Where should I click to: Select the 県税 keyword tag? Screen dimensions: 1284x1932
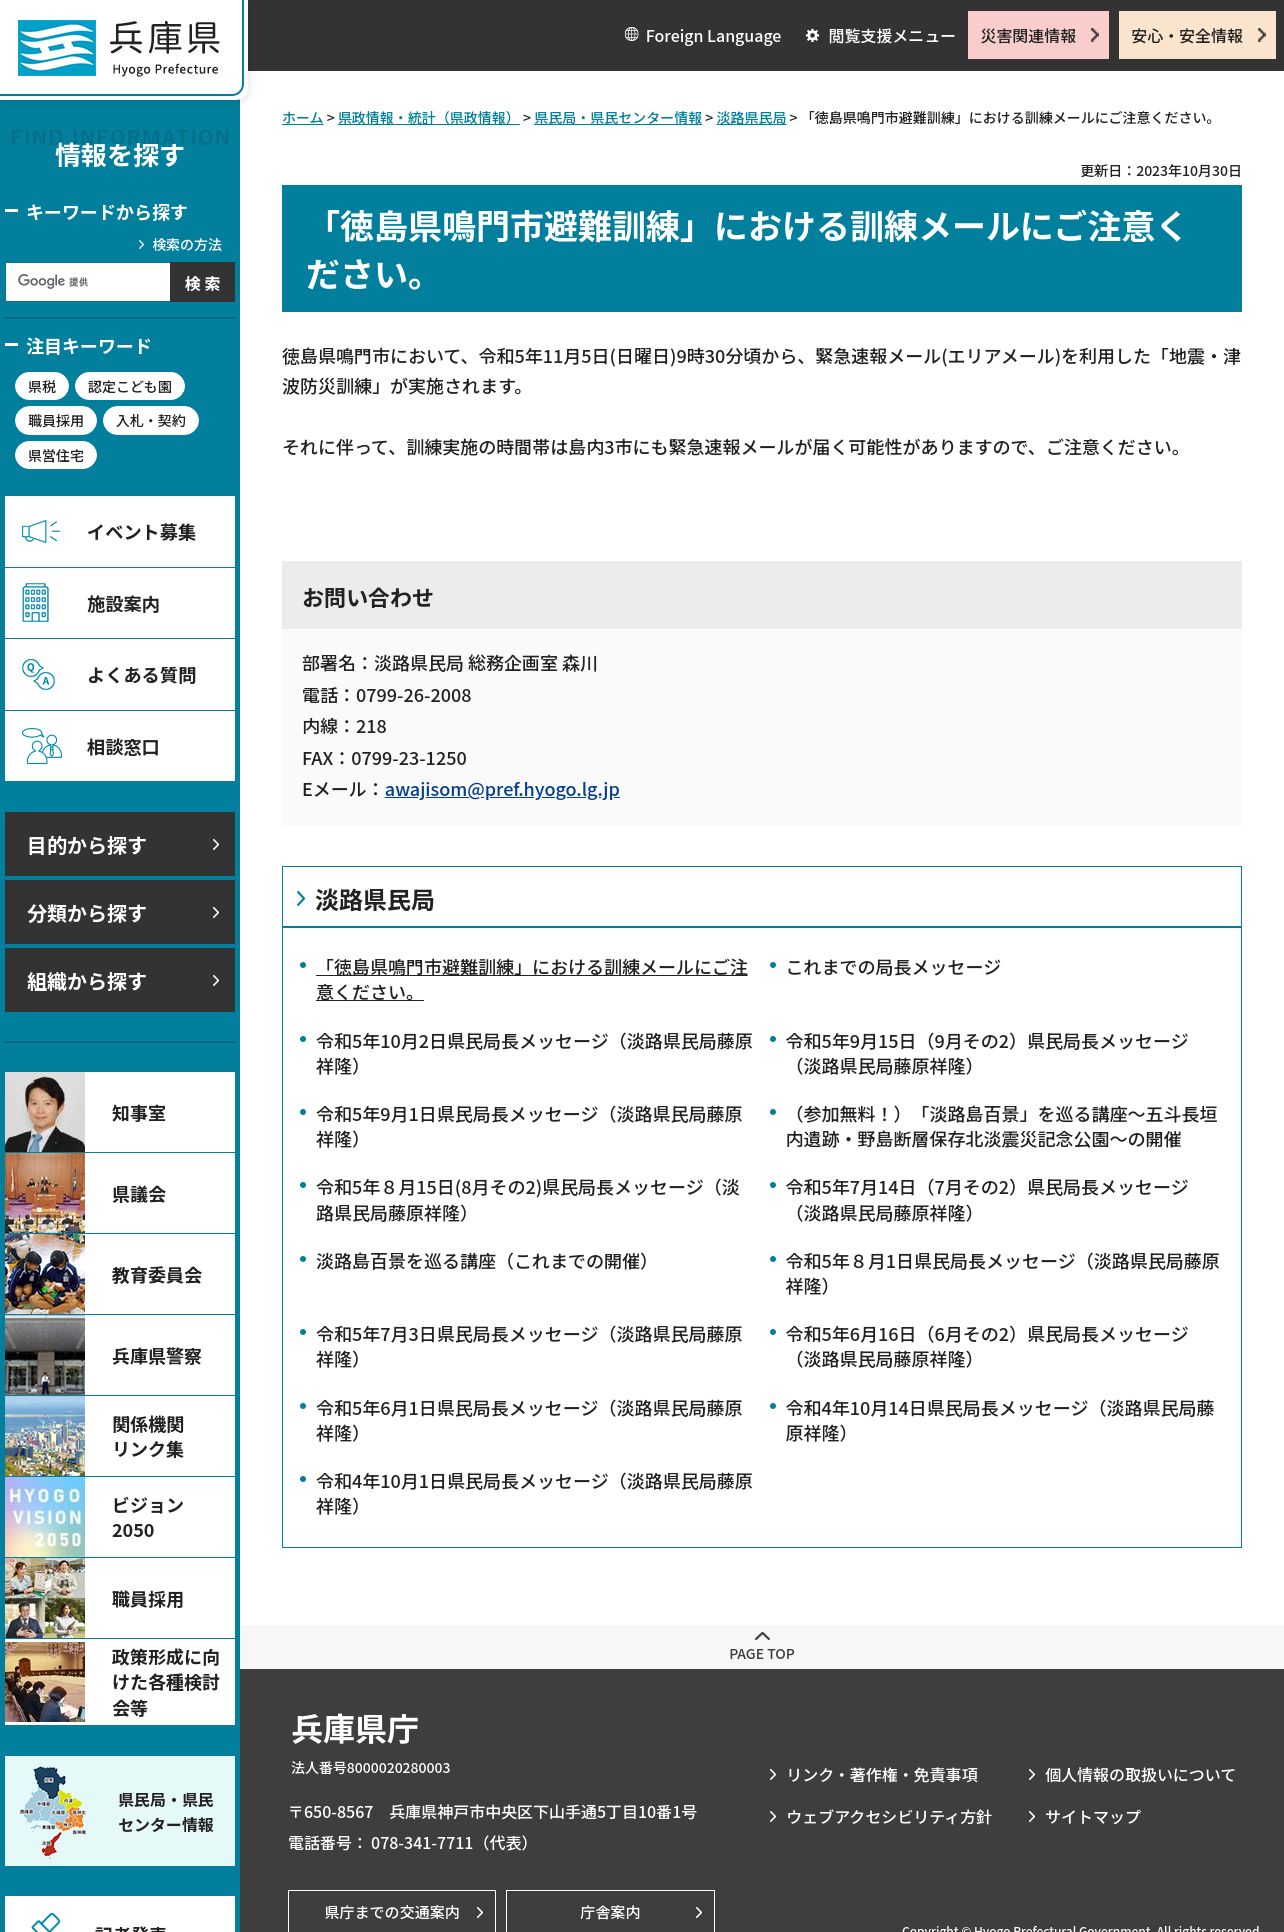click(42, 386)
